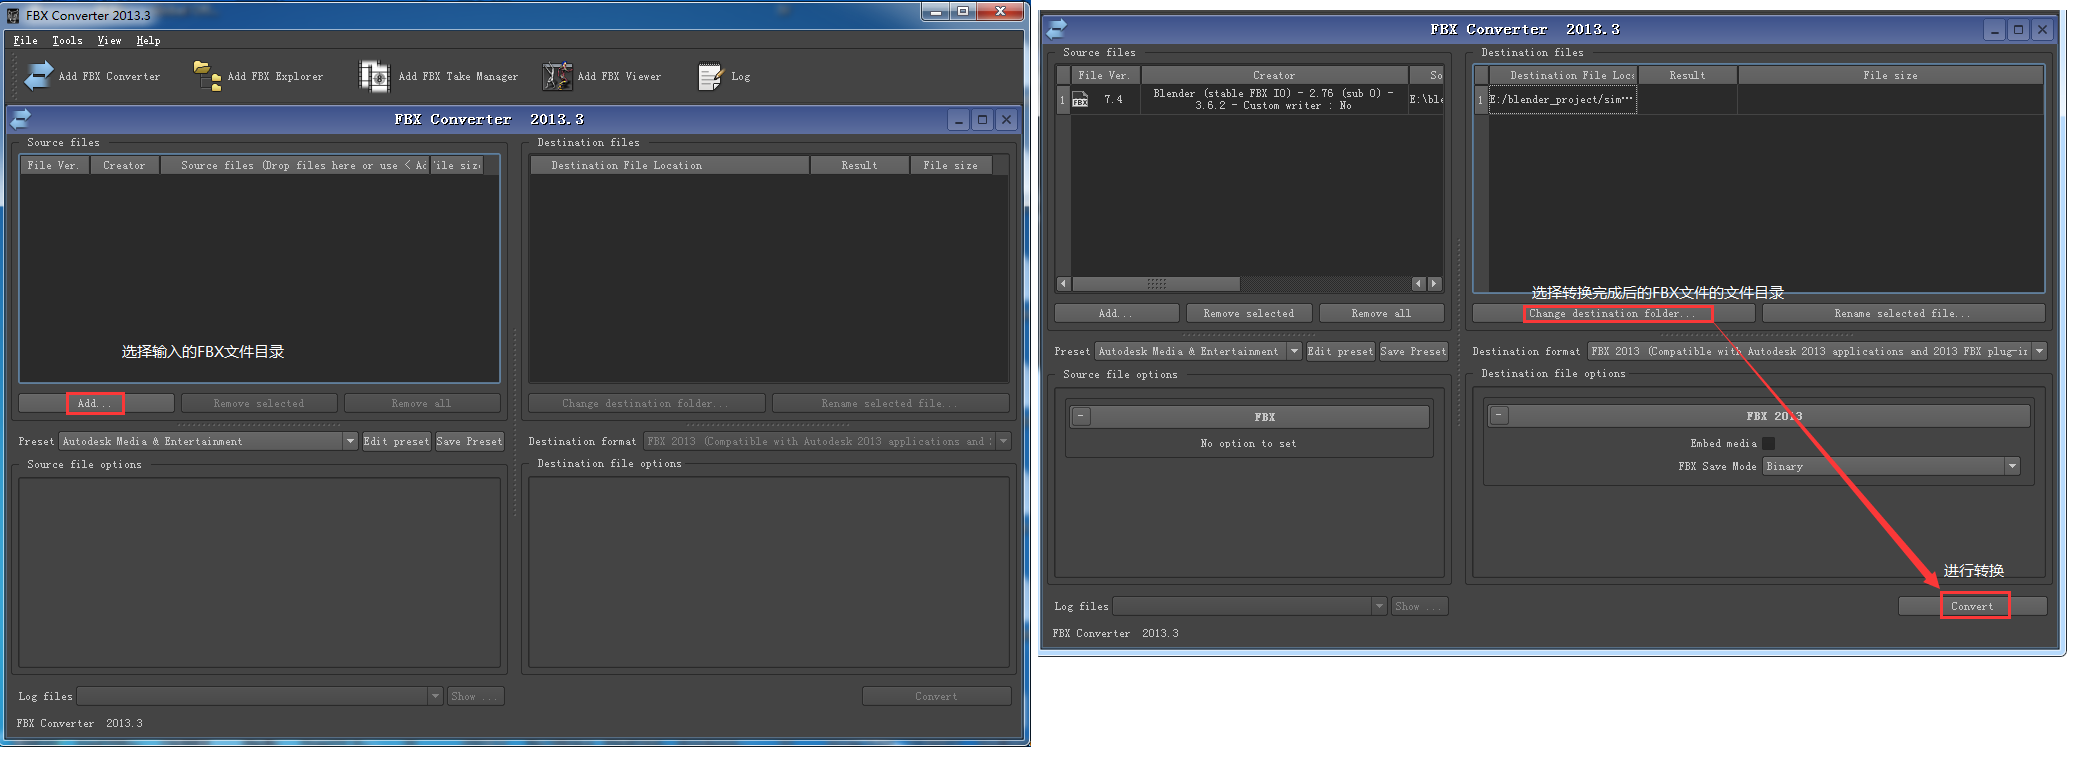Click Destination File Location header in left window
The image size is (2086, 766).
[669, 165]
